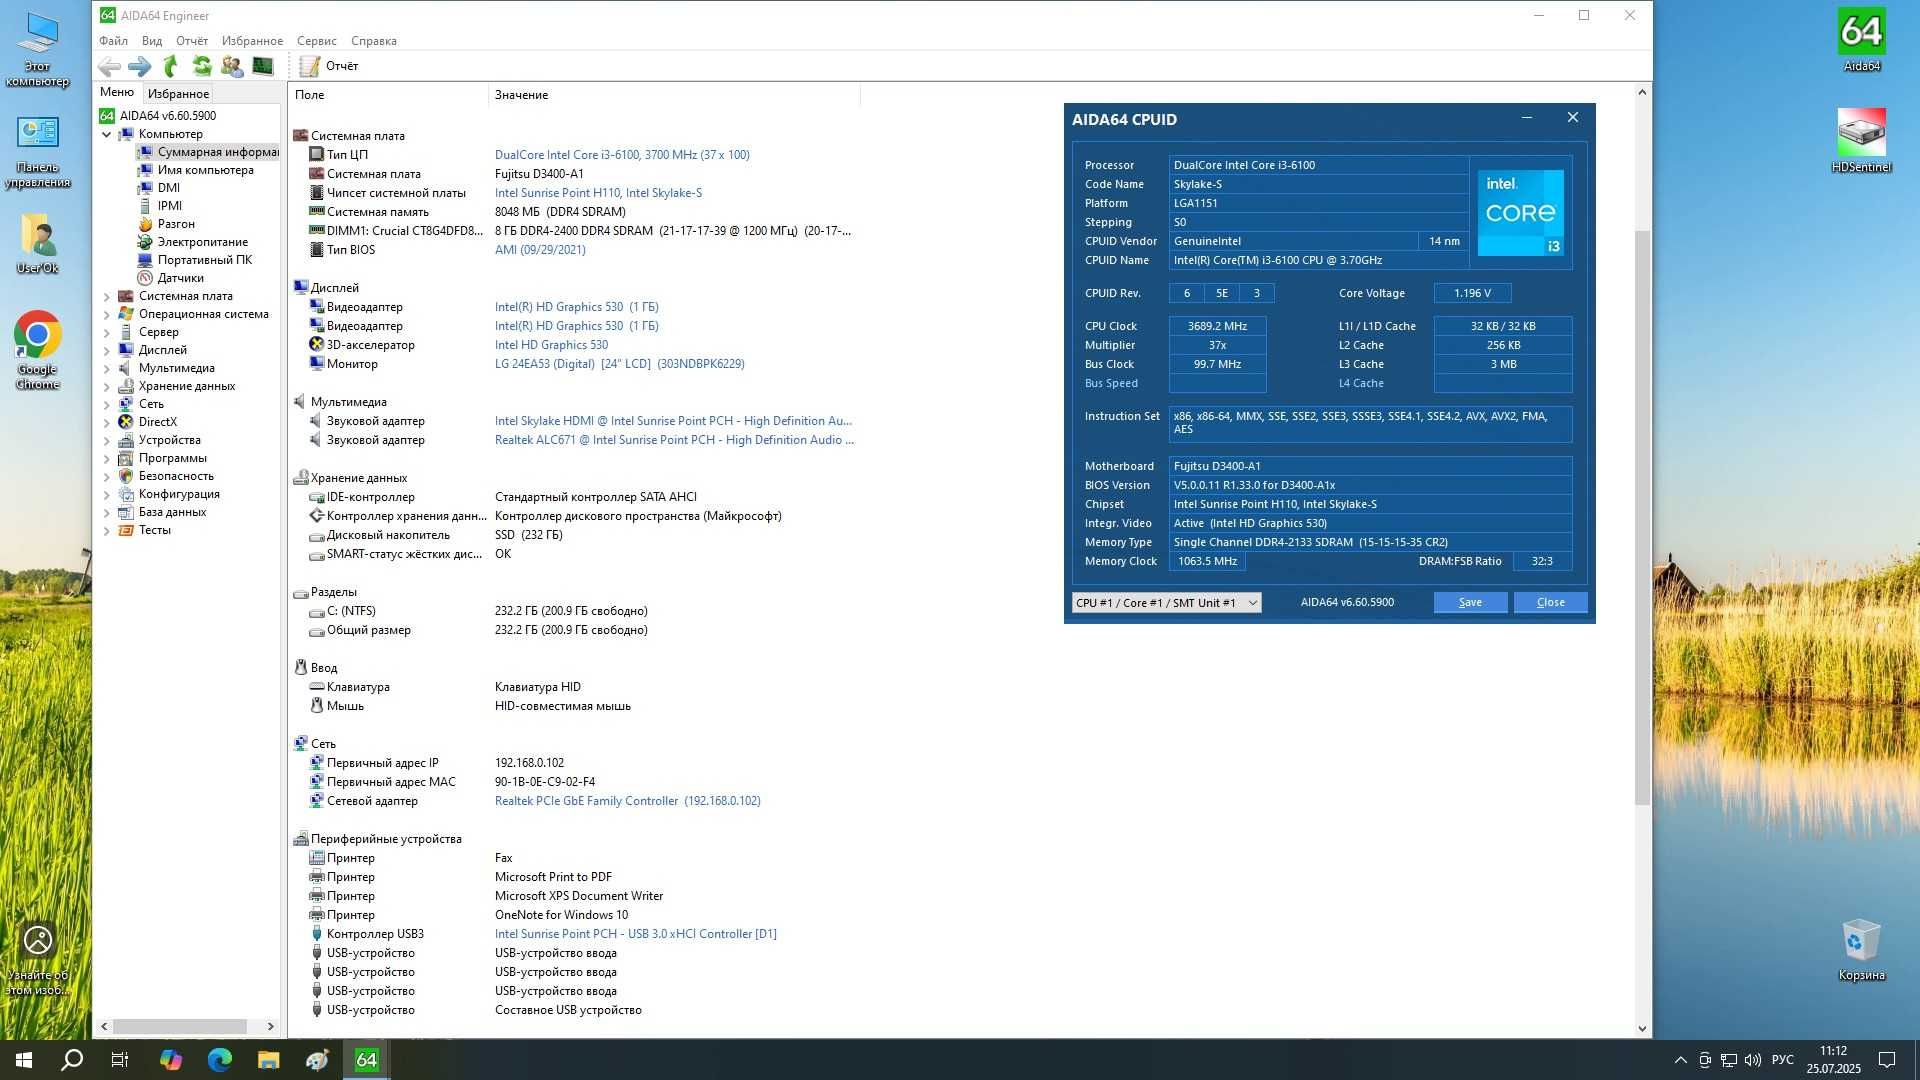Open the Корзина recycle bin icon
1920x1080 pixels.
click(x=1861, y=949)
